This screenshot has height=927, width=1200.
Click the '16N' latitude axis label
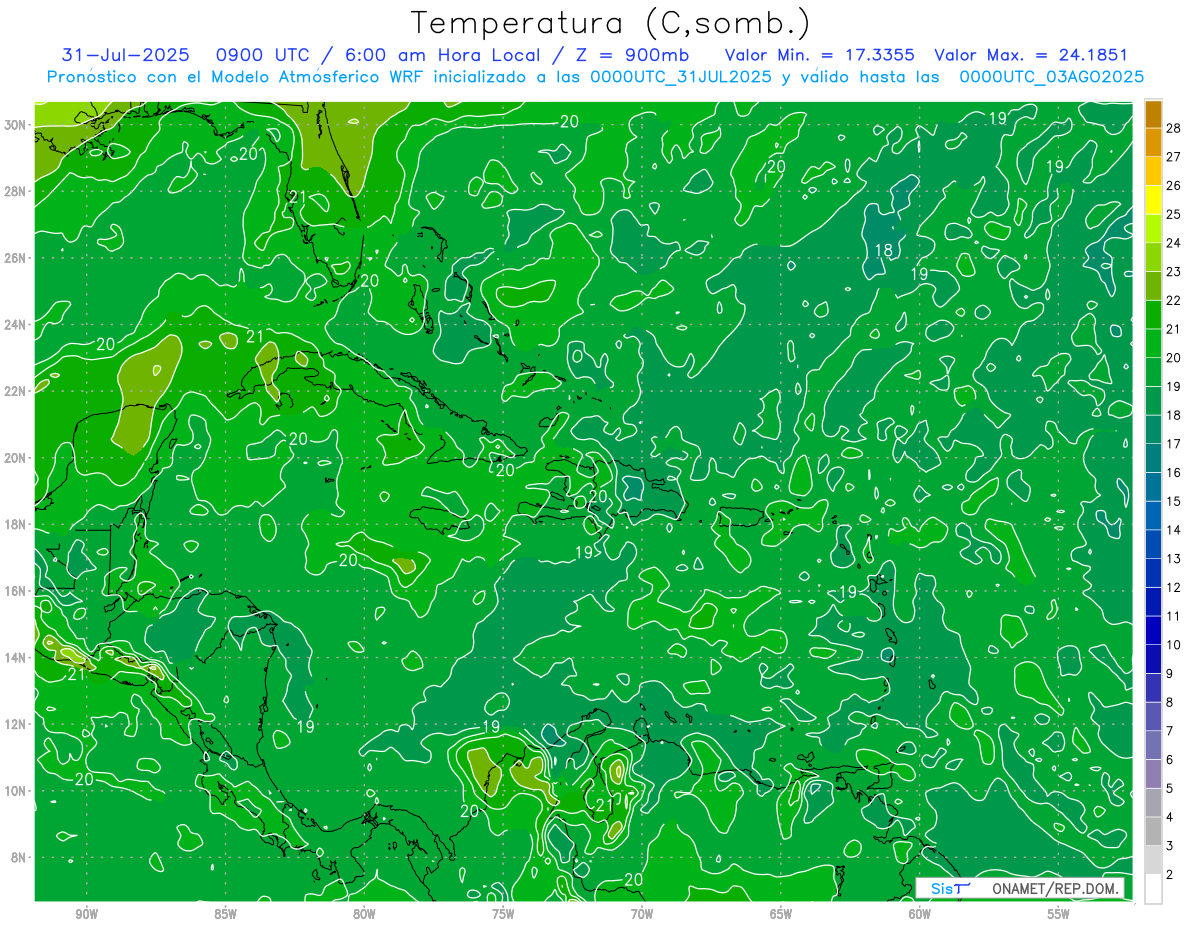click(15, 590)
